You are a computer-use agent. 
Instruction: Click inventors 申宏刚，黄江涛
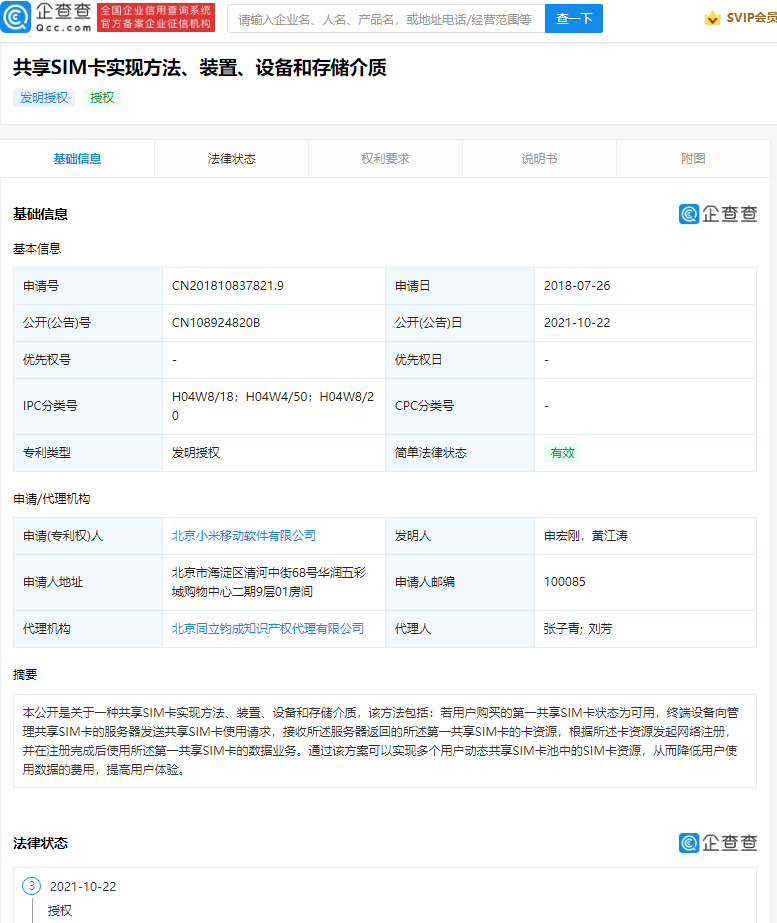pyautogui.click(x=586, y=536)
